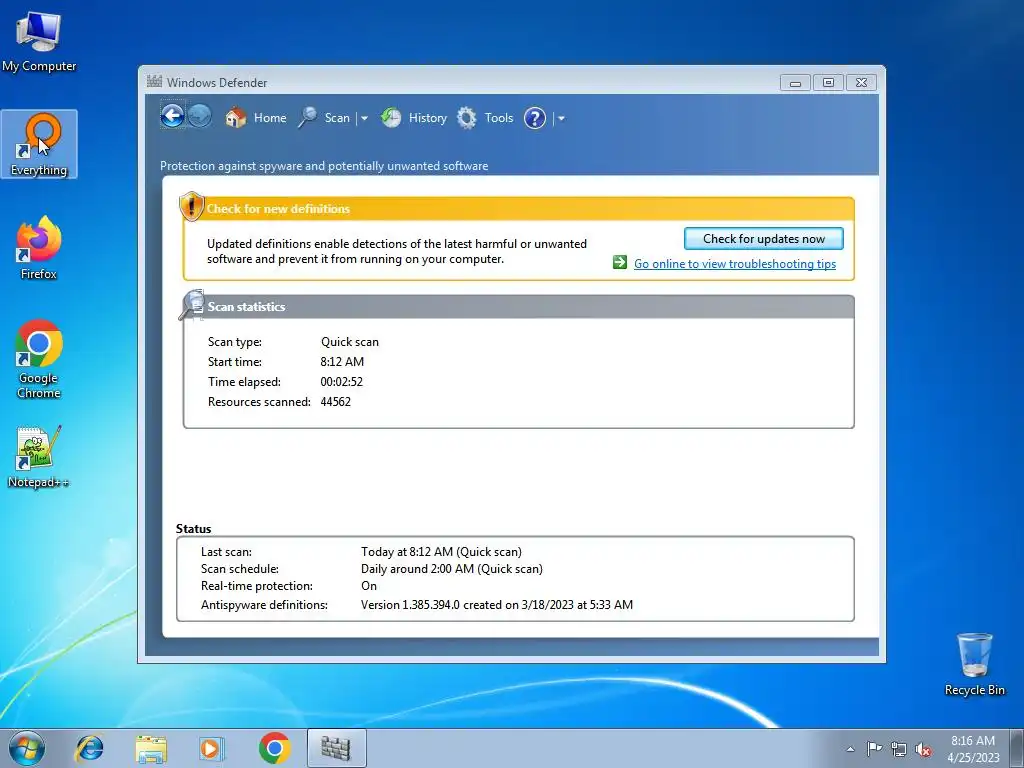Start a scan via Scan label

337,118
